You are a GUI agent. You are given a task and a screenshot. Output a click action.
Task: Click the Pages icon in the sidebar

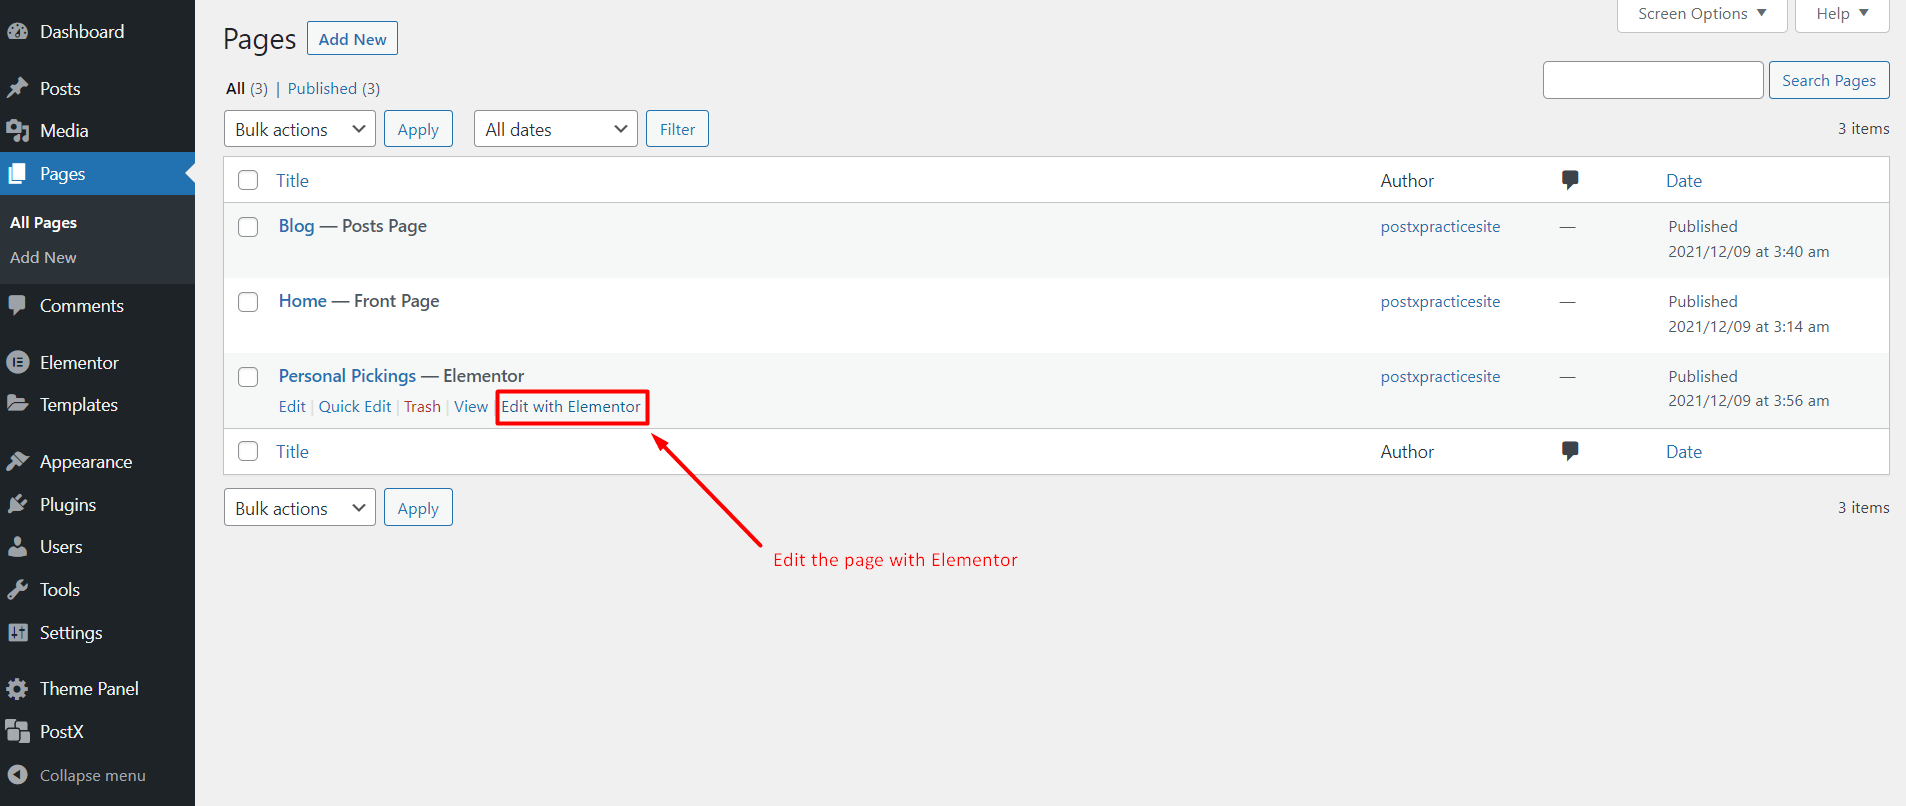(x=17, y=174)
